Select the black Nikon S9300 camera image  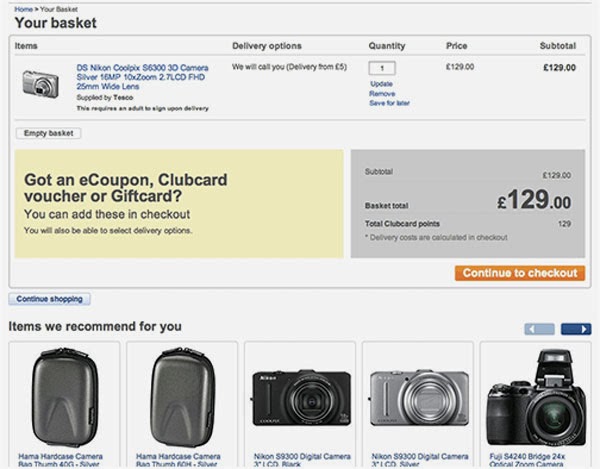click(x=300, y=397)
